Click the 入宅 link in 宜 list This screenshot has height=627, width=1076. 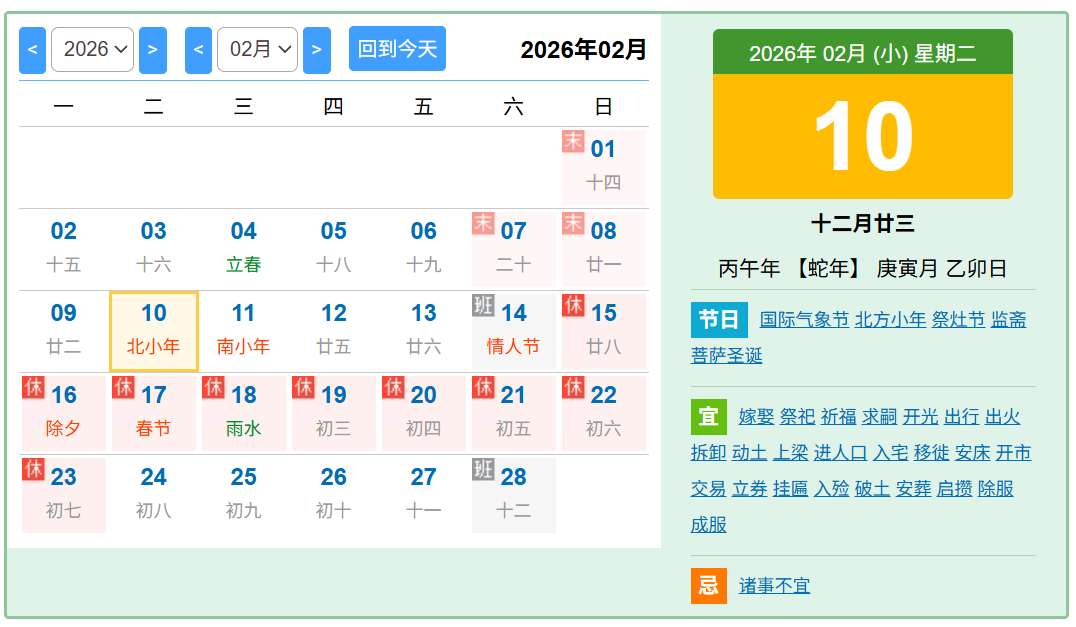890,453
